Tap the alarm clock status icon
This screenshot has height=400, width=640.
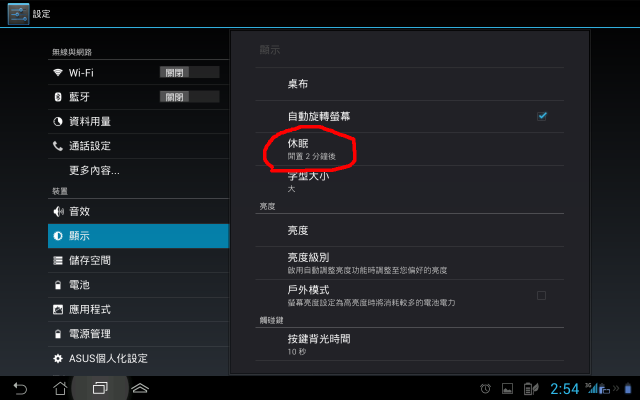[485, 389]
